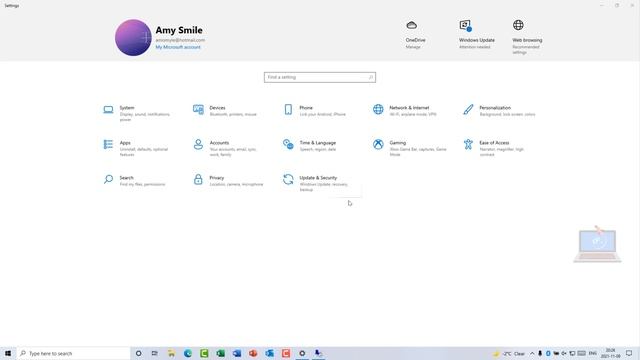The width and height of the screenshot is (640, 360).
Task: Click the magnifier in Find a setting box
Action: pyautogui.click(x=371, y=77)
